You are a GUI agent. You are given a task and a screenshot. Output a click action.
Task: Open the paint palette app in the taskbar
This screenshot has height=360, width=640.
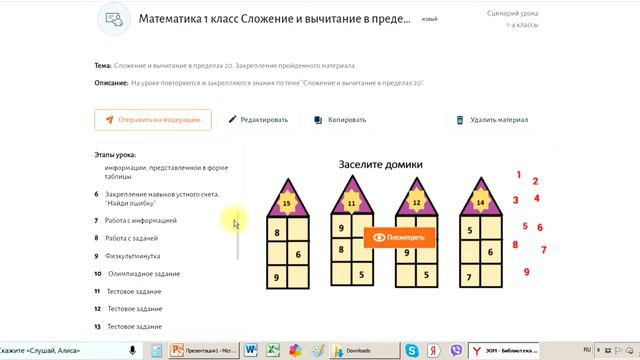click(318, 351)
